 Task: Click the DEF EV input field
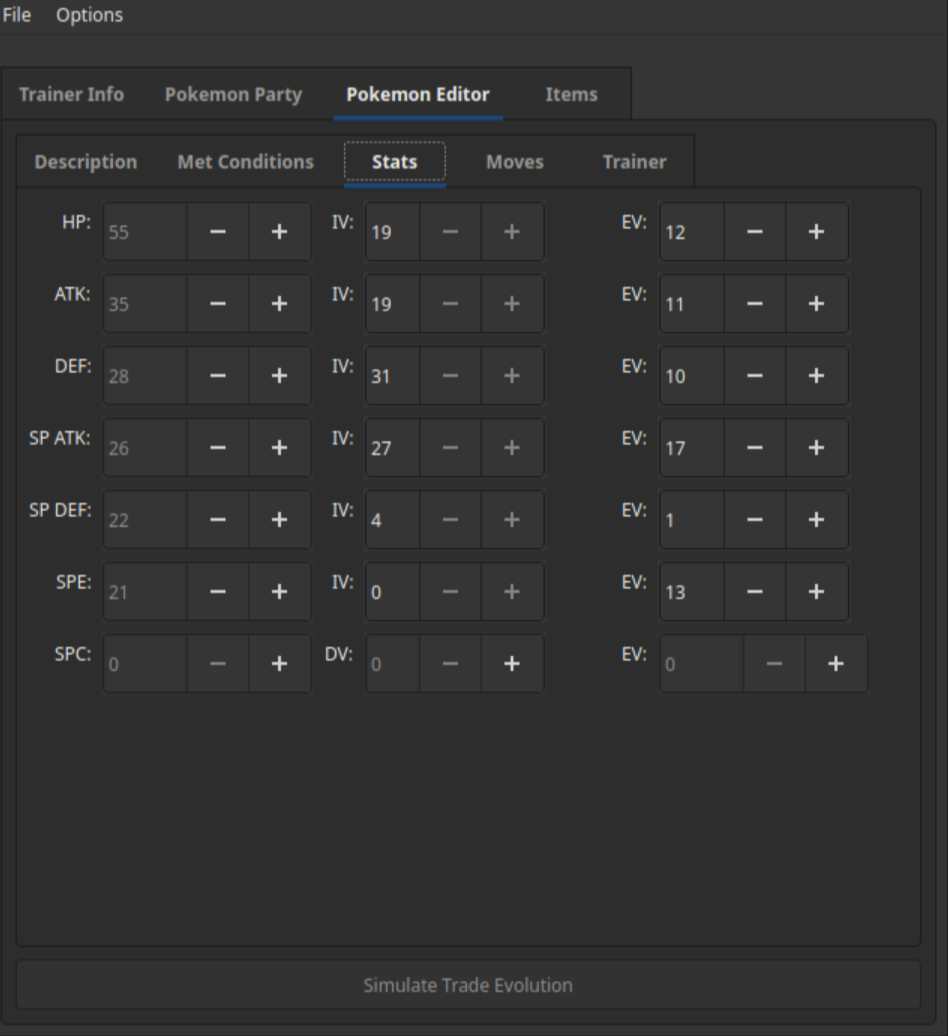click(x=691, y=376)
